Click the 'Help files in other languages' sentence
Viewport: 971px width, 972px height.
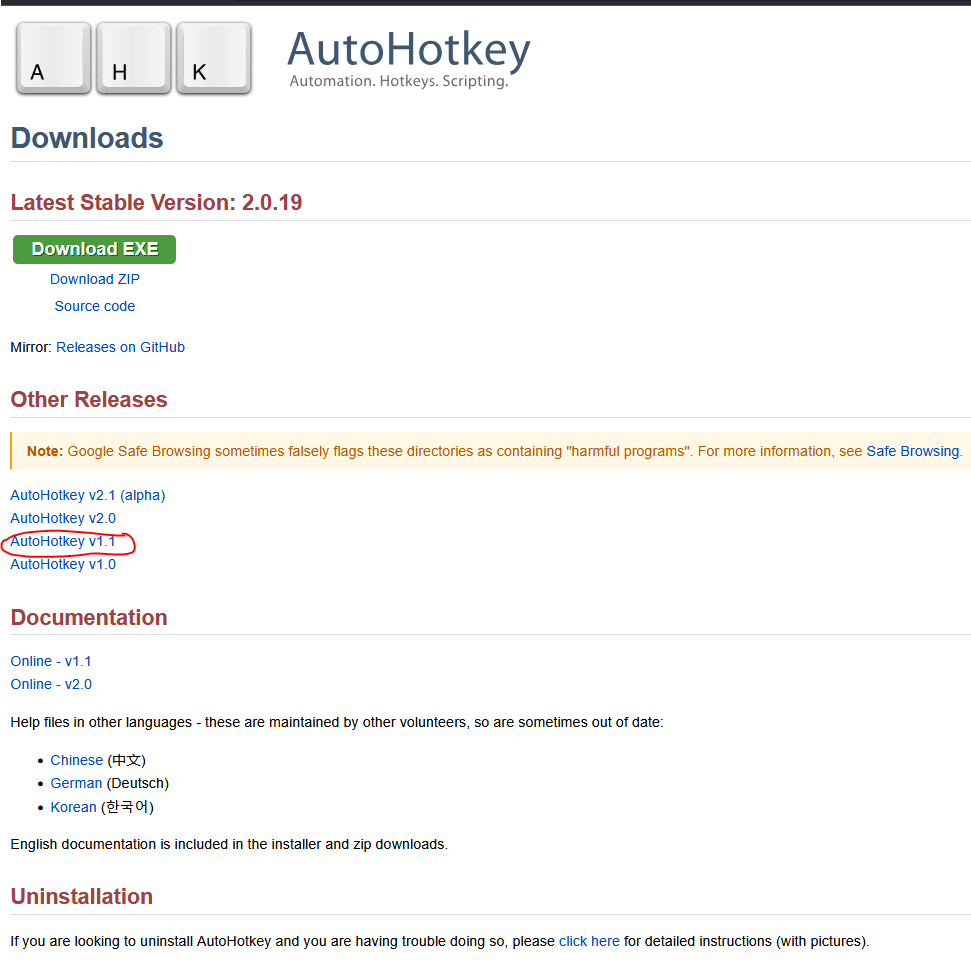[337, 722]
